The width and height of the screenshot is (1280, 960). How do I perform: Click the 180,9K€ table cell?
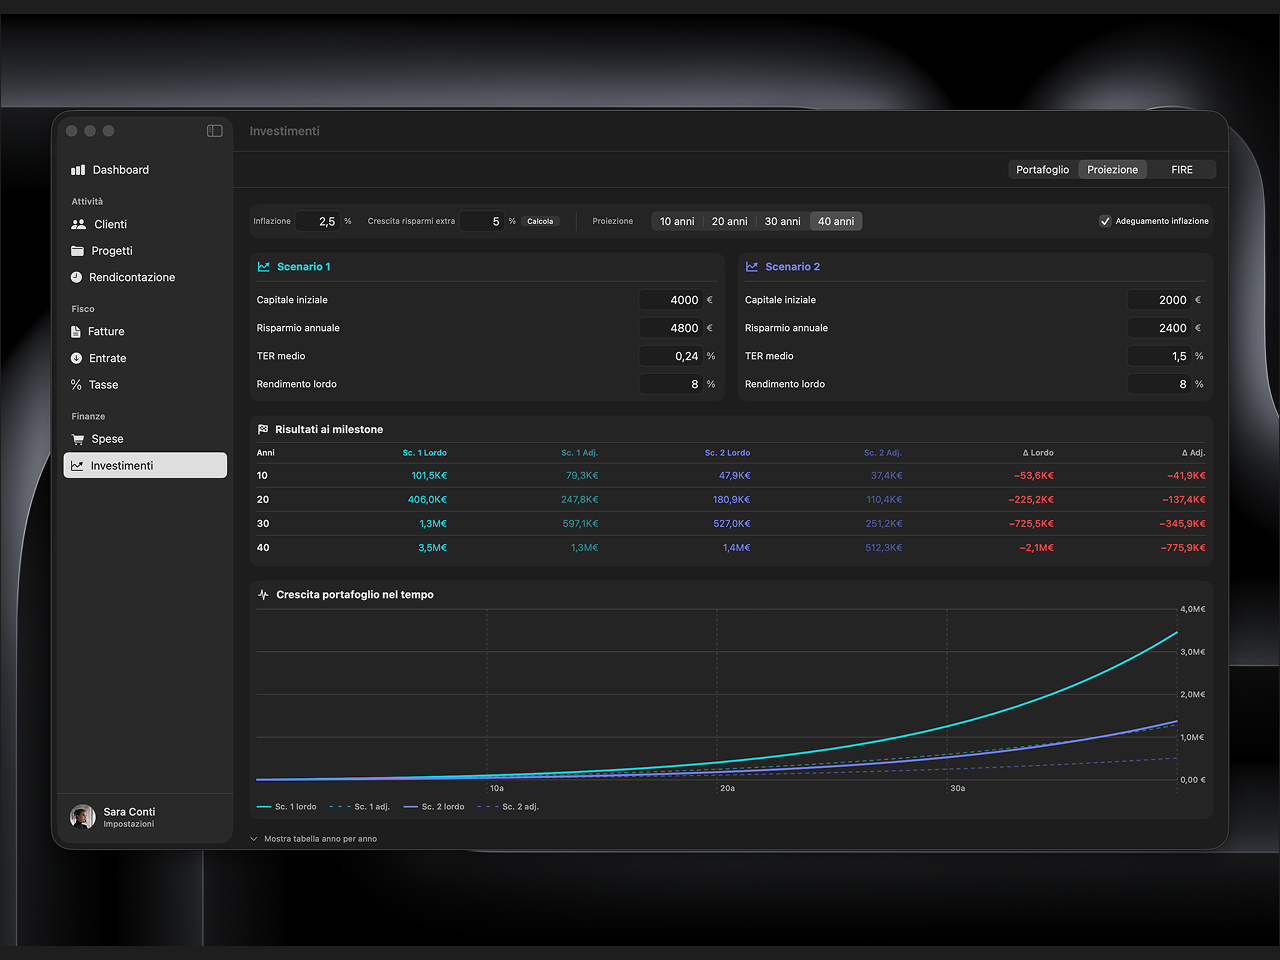pos(732,500)
